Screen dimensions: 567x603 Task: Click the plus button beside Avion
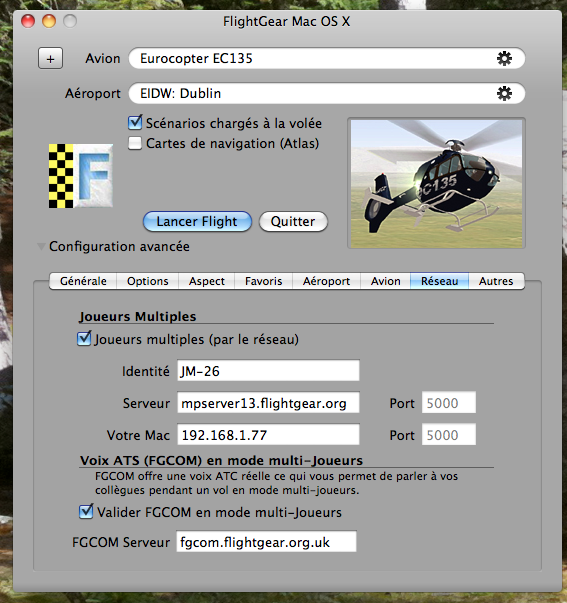(50, 58)
